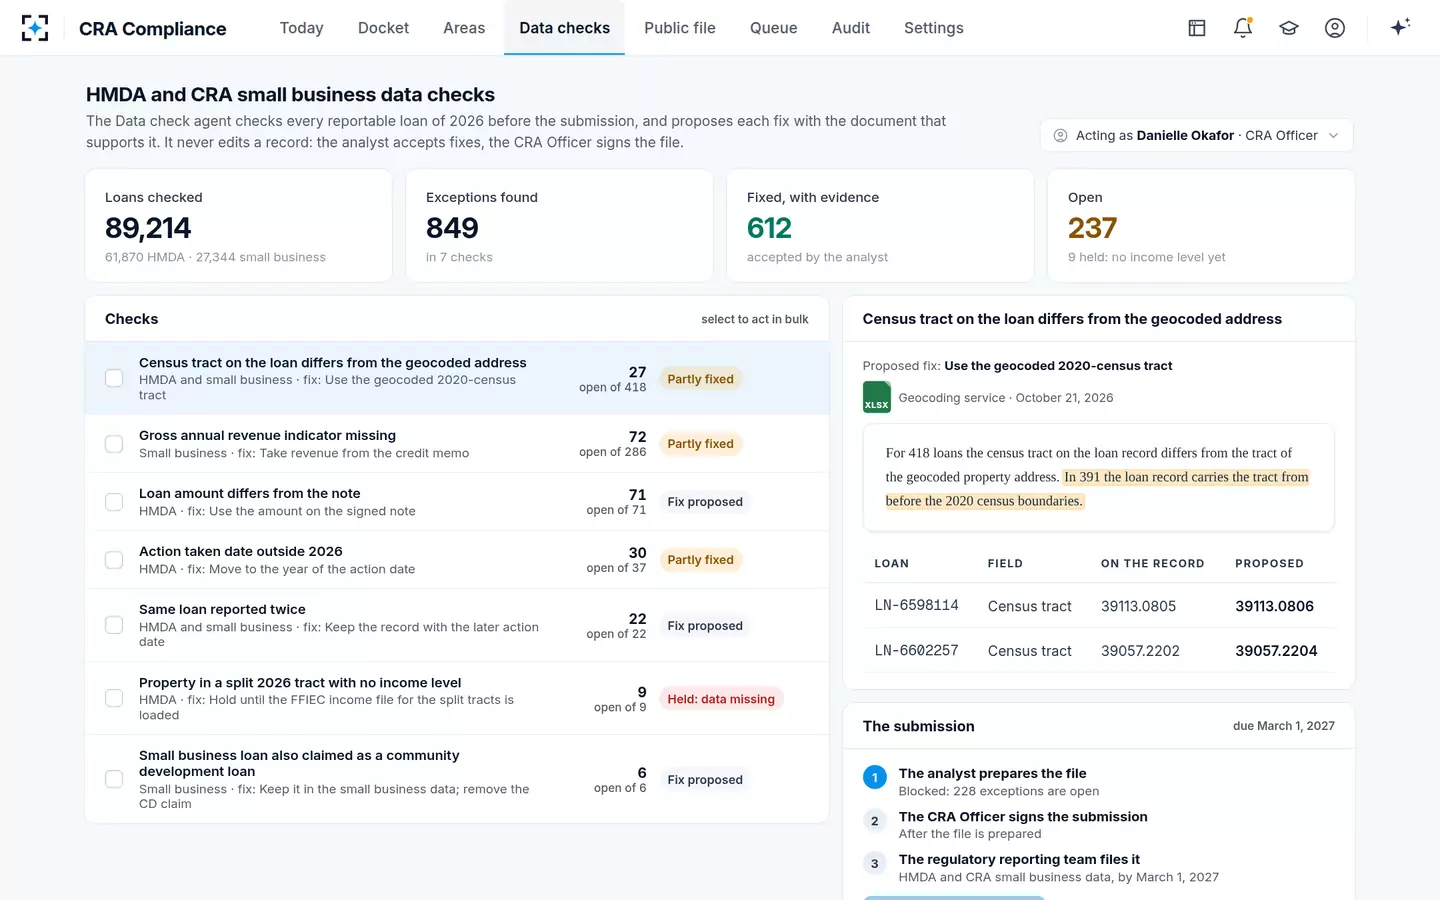Open the notifications bell

click(x=1243, y=28)
